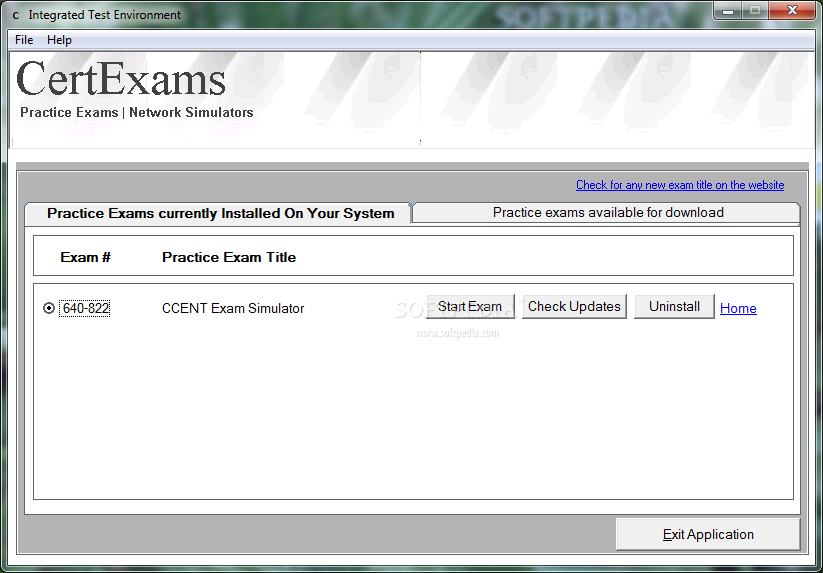
Task: Minimize the Integrated Test Environment window
Action: point(727,10)
